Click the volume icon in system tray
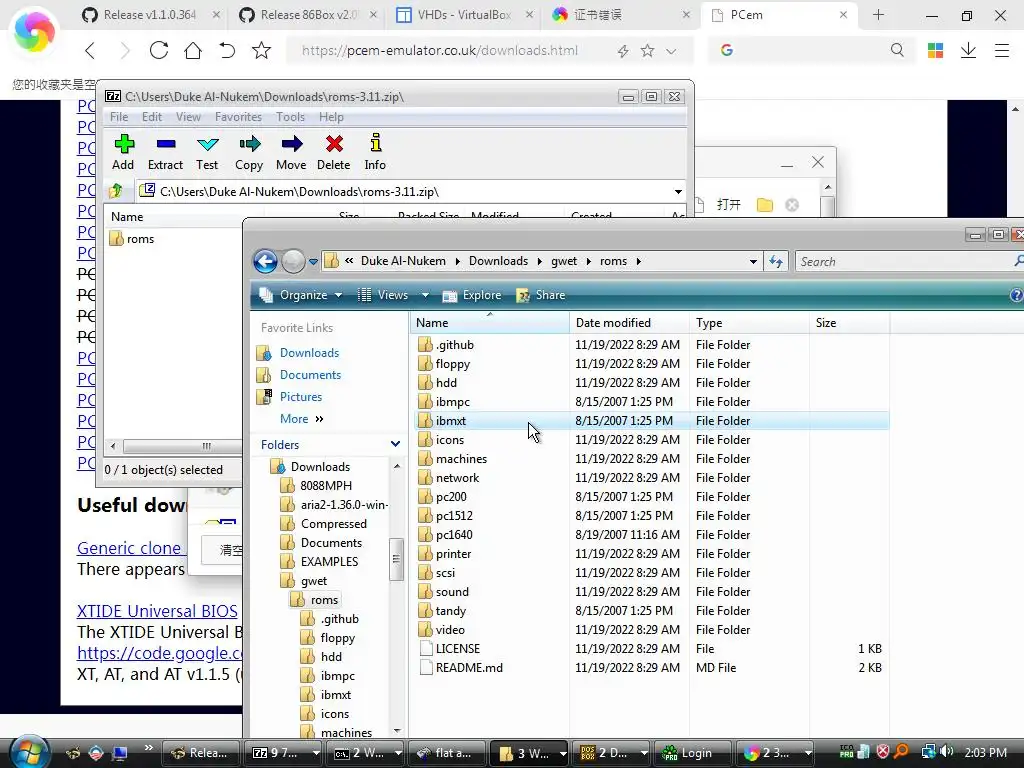 [947, 752]
